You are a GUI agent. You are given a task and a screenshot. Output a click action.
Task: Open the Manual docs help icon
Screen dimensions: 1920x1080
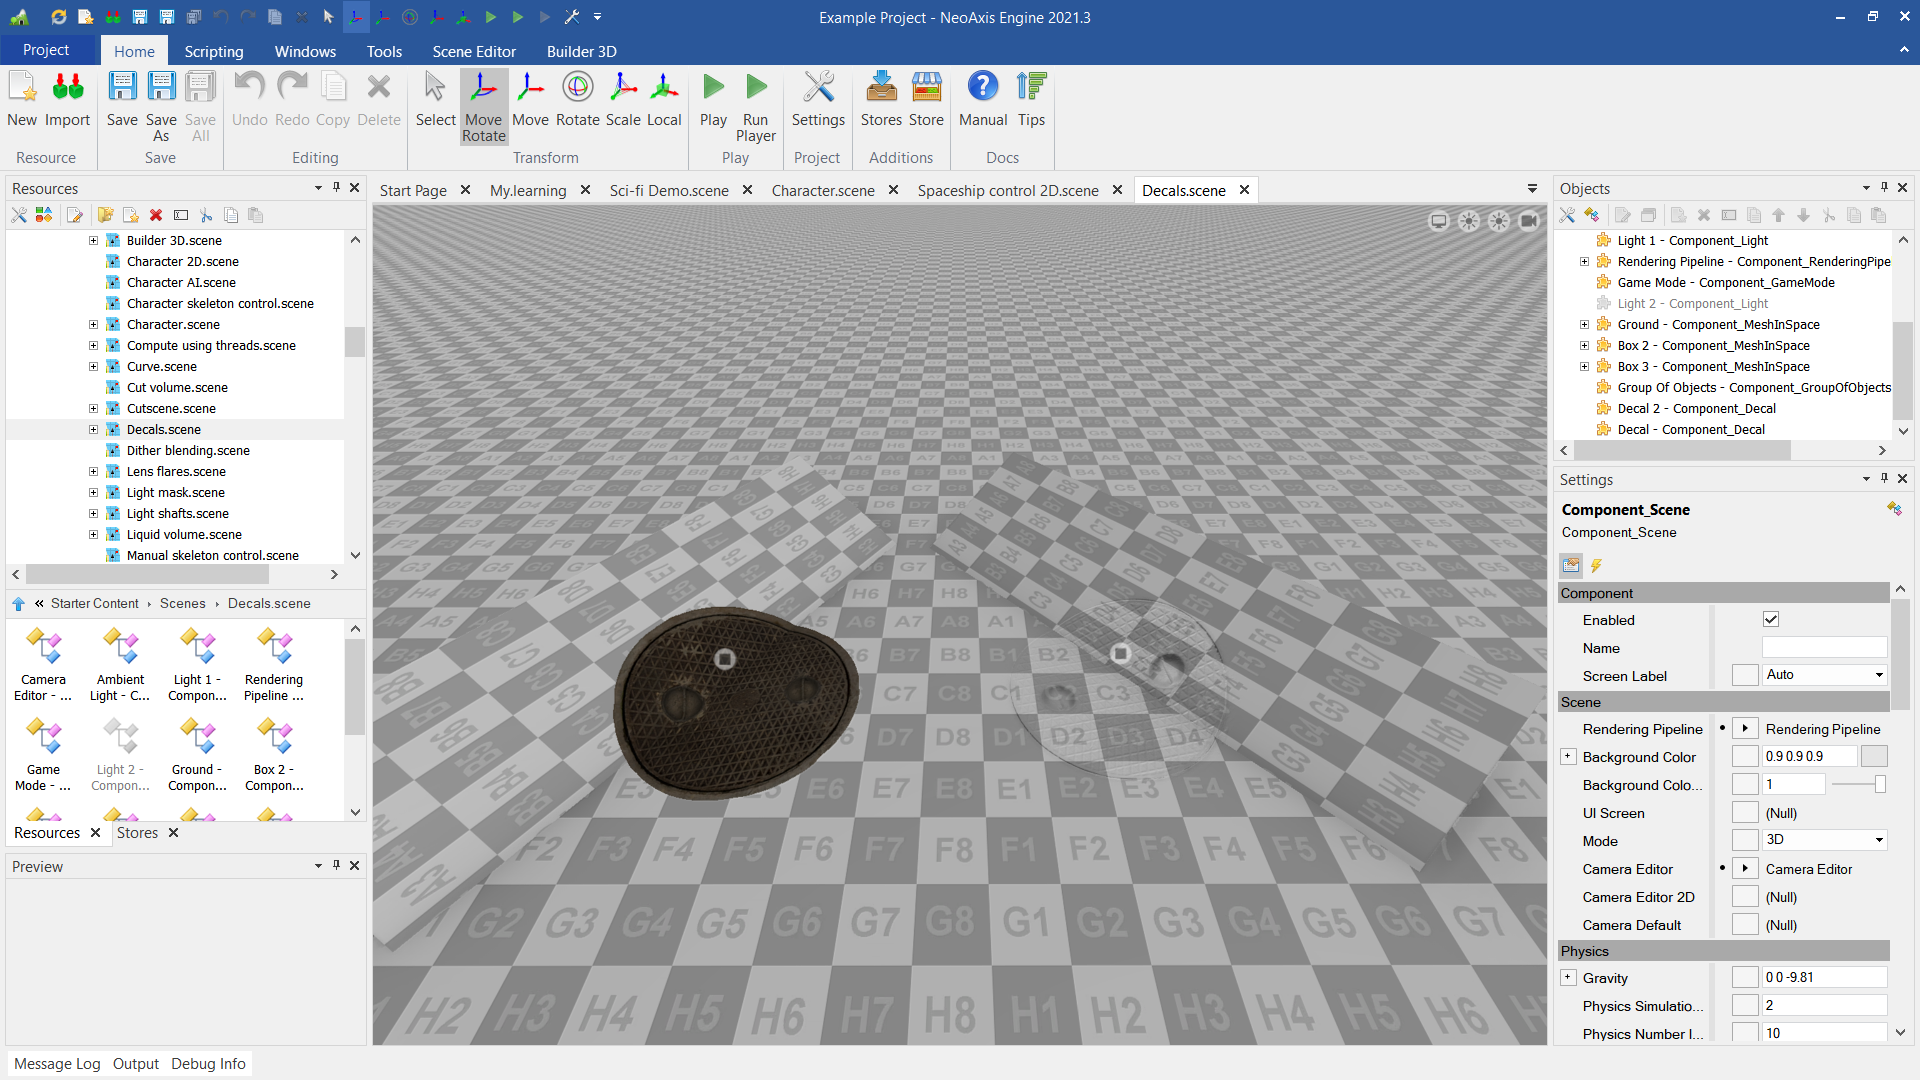[982, 88]
